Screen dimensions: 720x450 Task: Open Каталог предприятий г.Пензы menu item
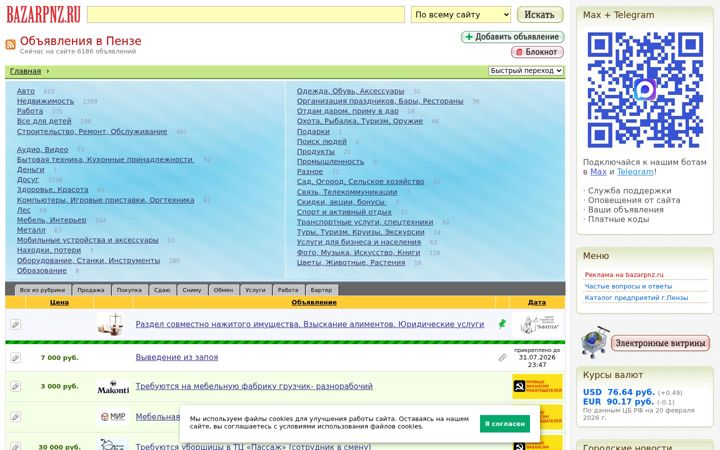[x=636, y=298]
